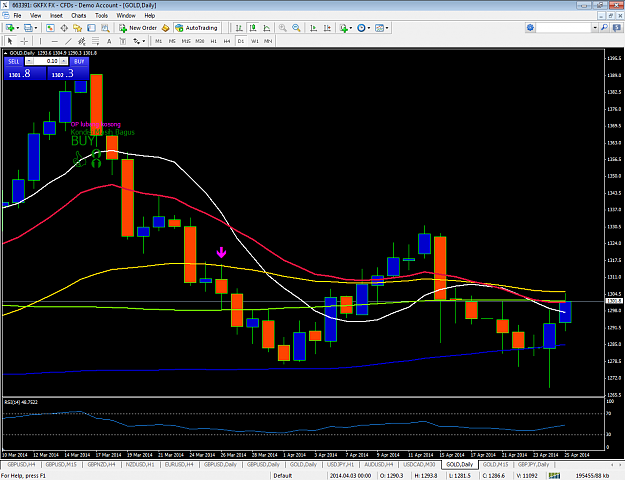Select the M1 timeframe
This screenshot has width=625, height=480.
pyautogui.click(x=159, y=41)
